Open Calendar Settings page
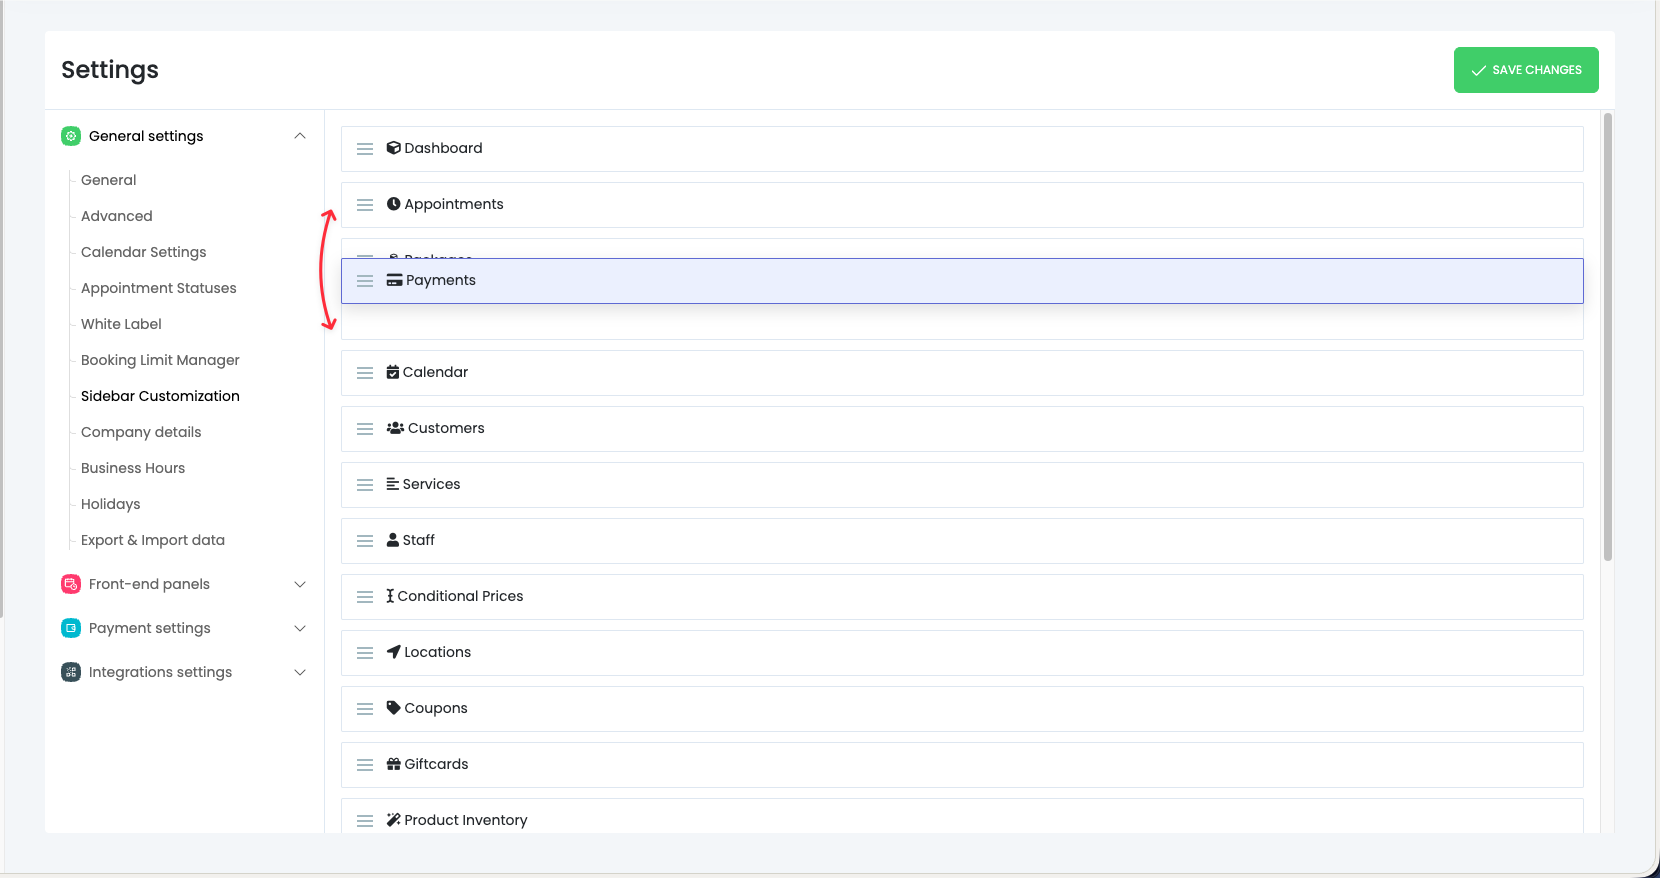Viewport: 1660px width, 878px height. click(144, 252)
